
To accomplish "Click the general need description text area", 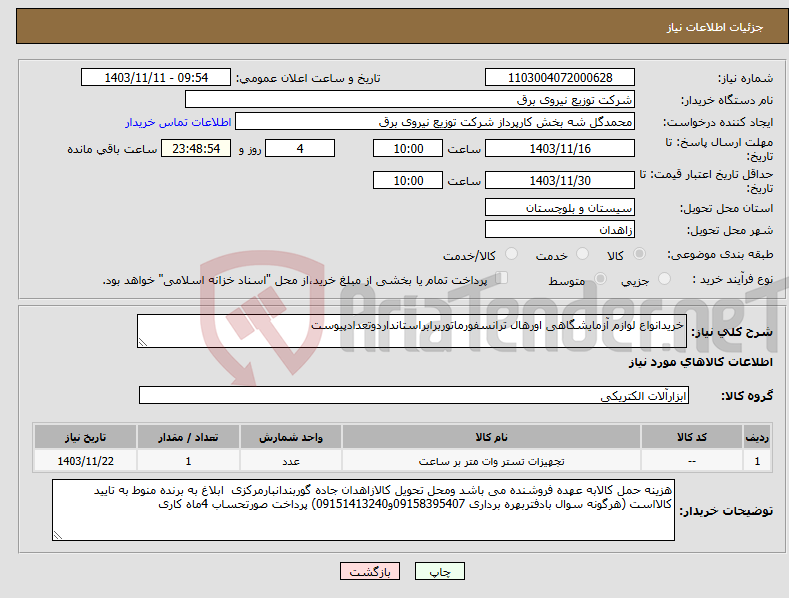I will [412, 331].
